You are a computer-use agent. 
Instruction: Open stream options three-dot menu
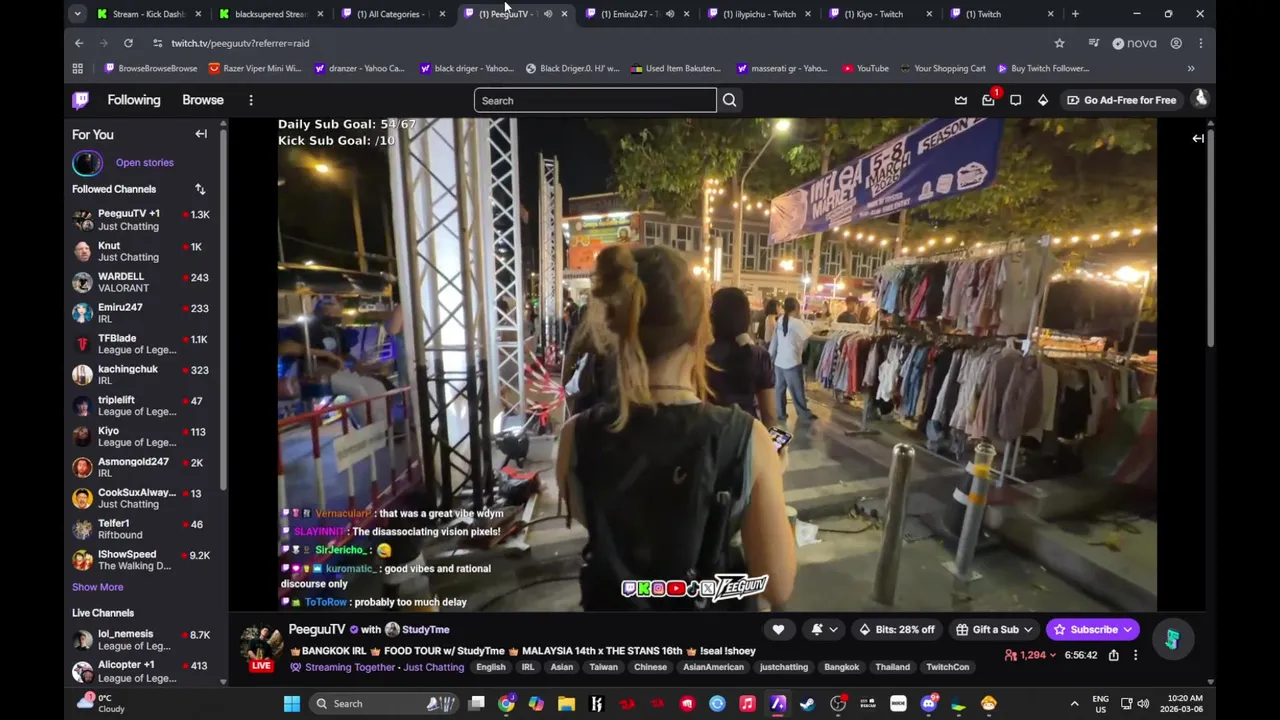[1135, 655]
